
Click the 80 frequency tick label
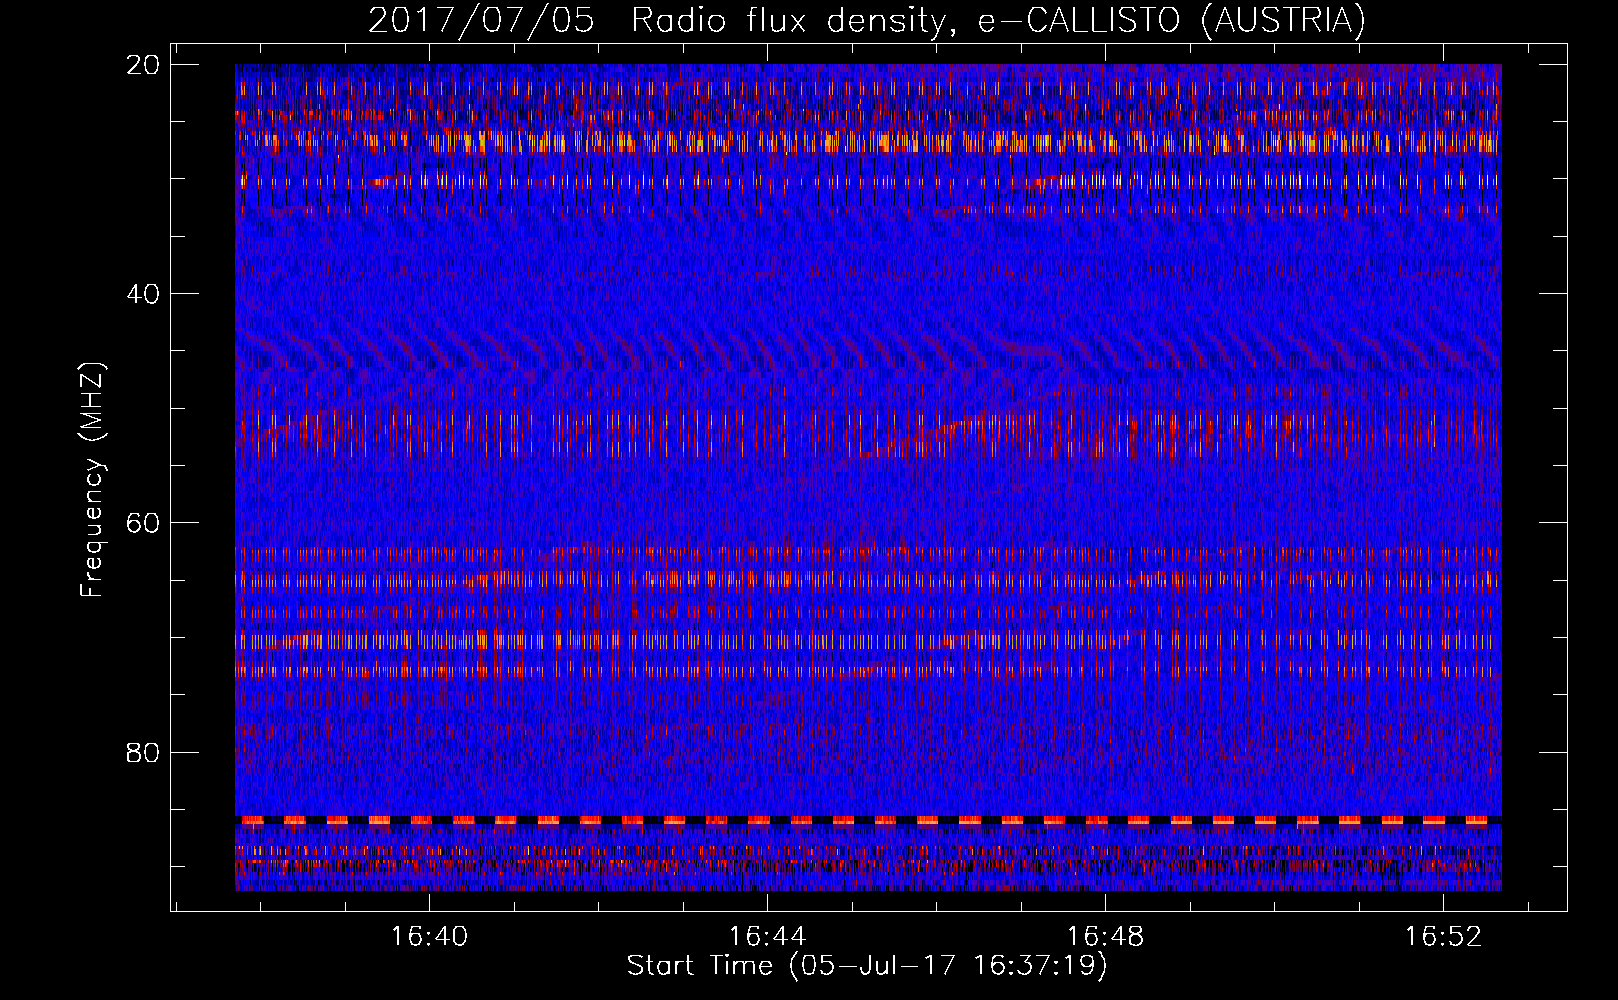pos(144,752)
